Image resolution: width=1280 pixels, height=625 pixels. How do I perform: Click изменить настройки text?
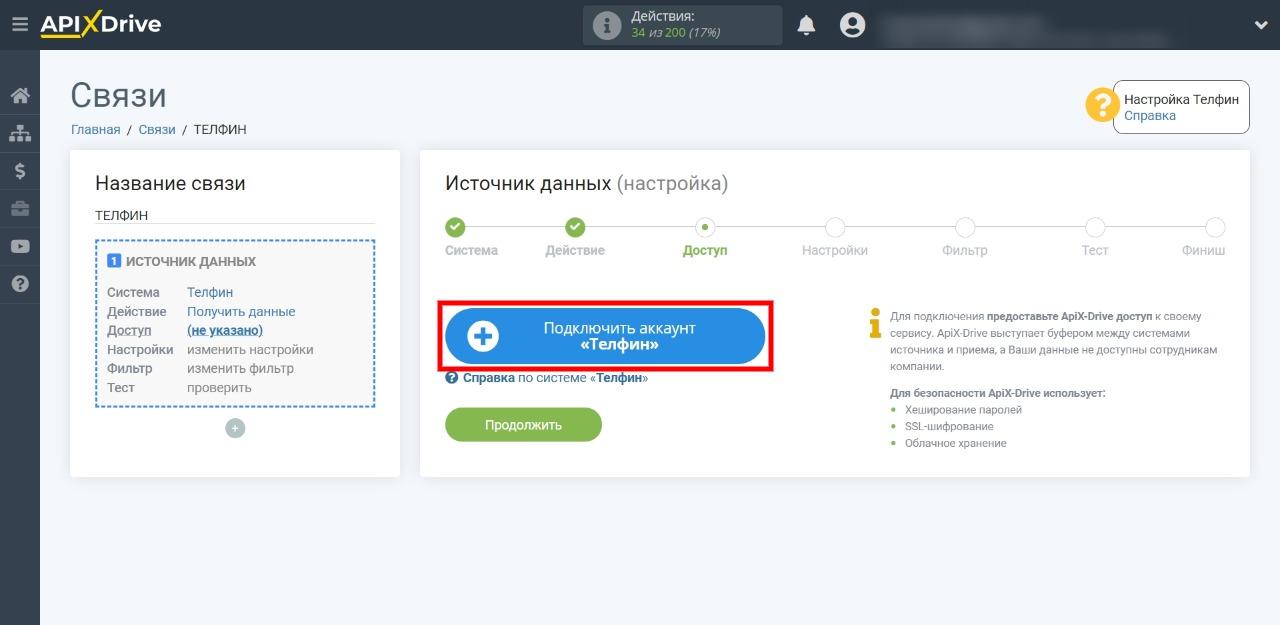250,350
